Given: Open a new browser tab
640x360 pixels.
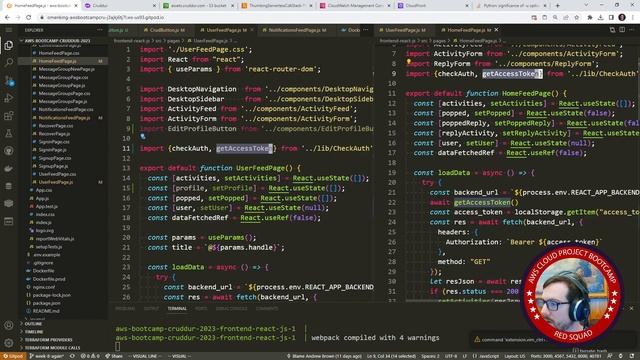Looking at the screenshot, I should (558, 6).
